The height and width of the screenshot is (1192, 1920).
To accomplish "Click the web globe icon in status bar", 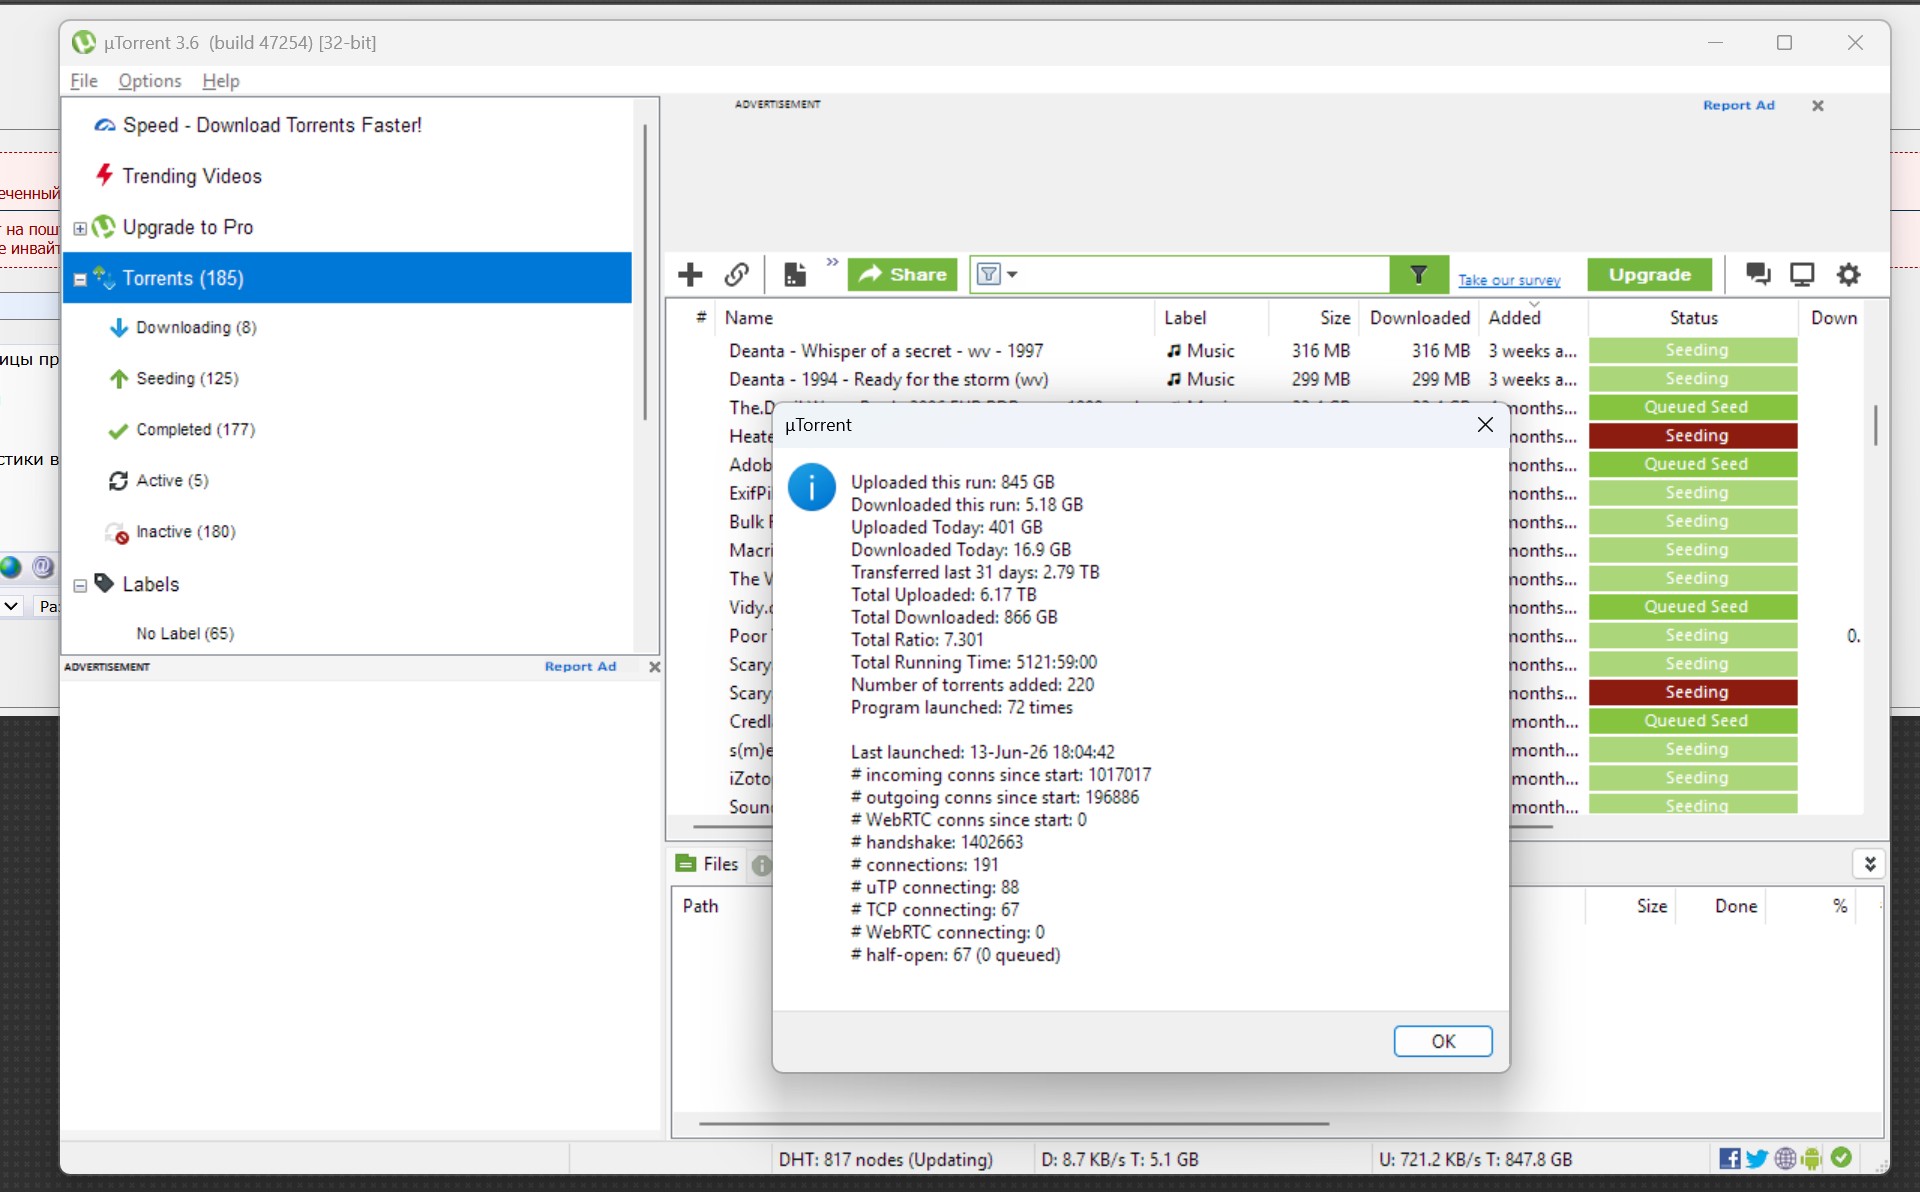I will coord(1785,1158).
